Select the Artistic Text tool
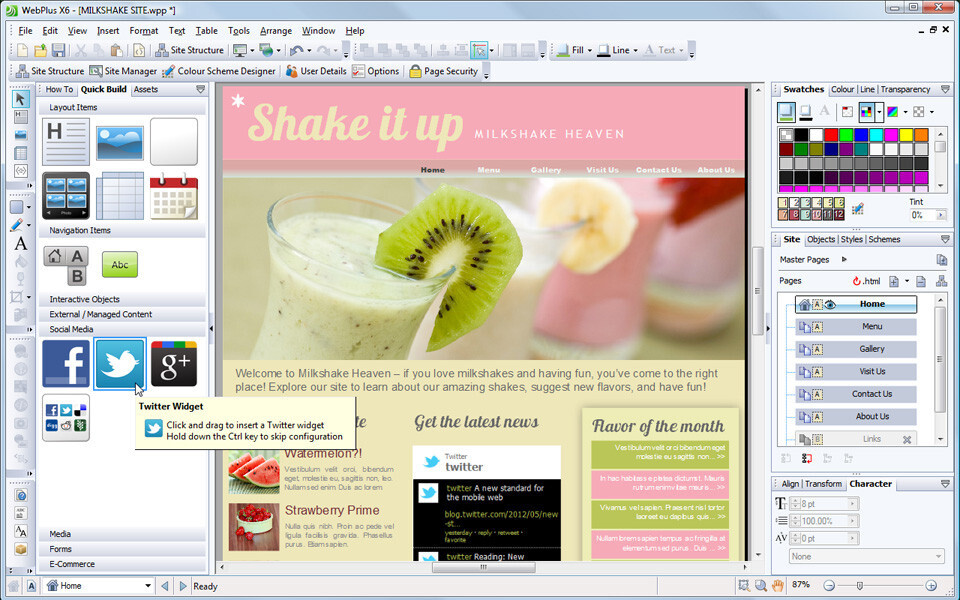Image resolution: width=960 pixels, height=600 pixels. tap(20, 244)
